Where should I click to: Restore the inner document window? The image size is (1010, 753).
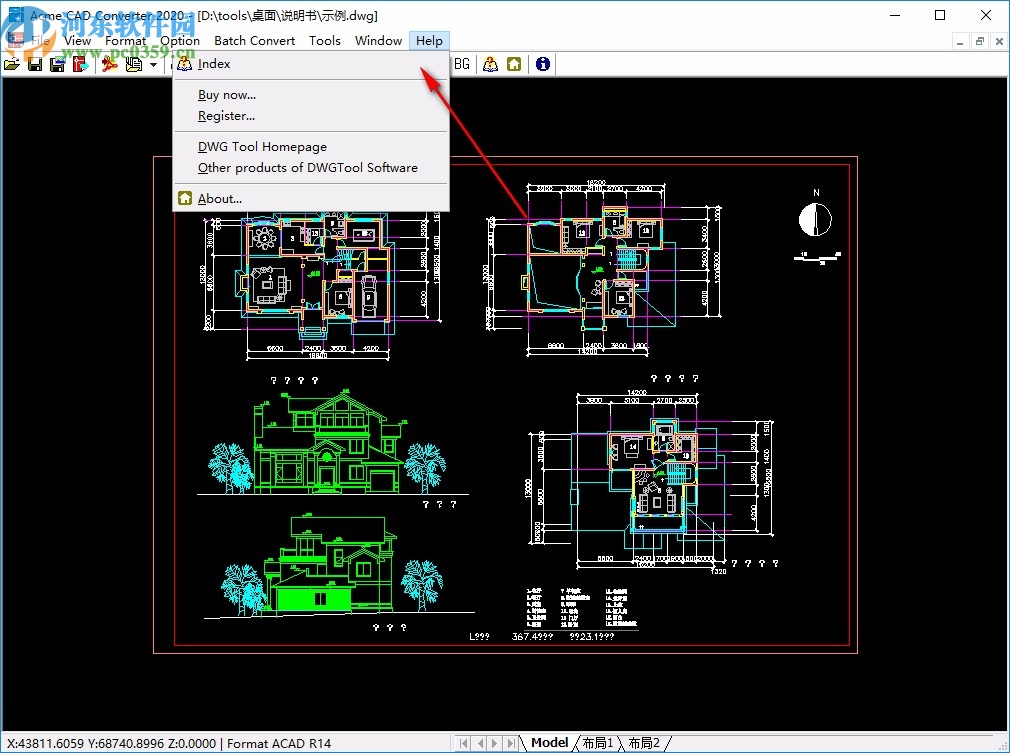point(980,42)
